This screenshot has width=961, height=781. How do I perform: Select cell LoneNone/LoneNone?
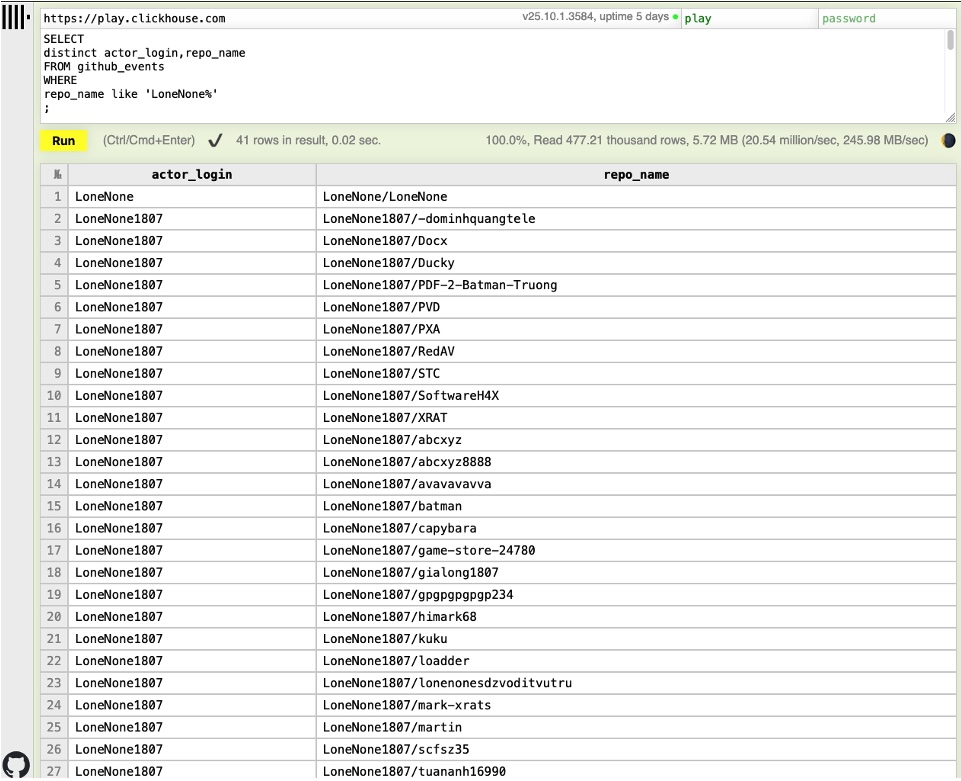[x=636, y=197]
